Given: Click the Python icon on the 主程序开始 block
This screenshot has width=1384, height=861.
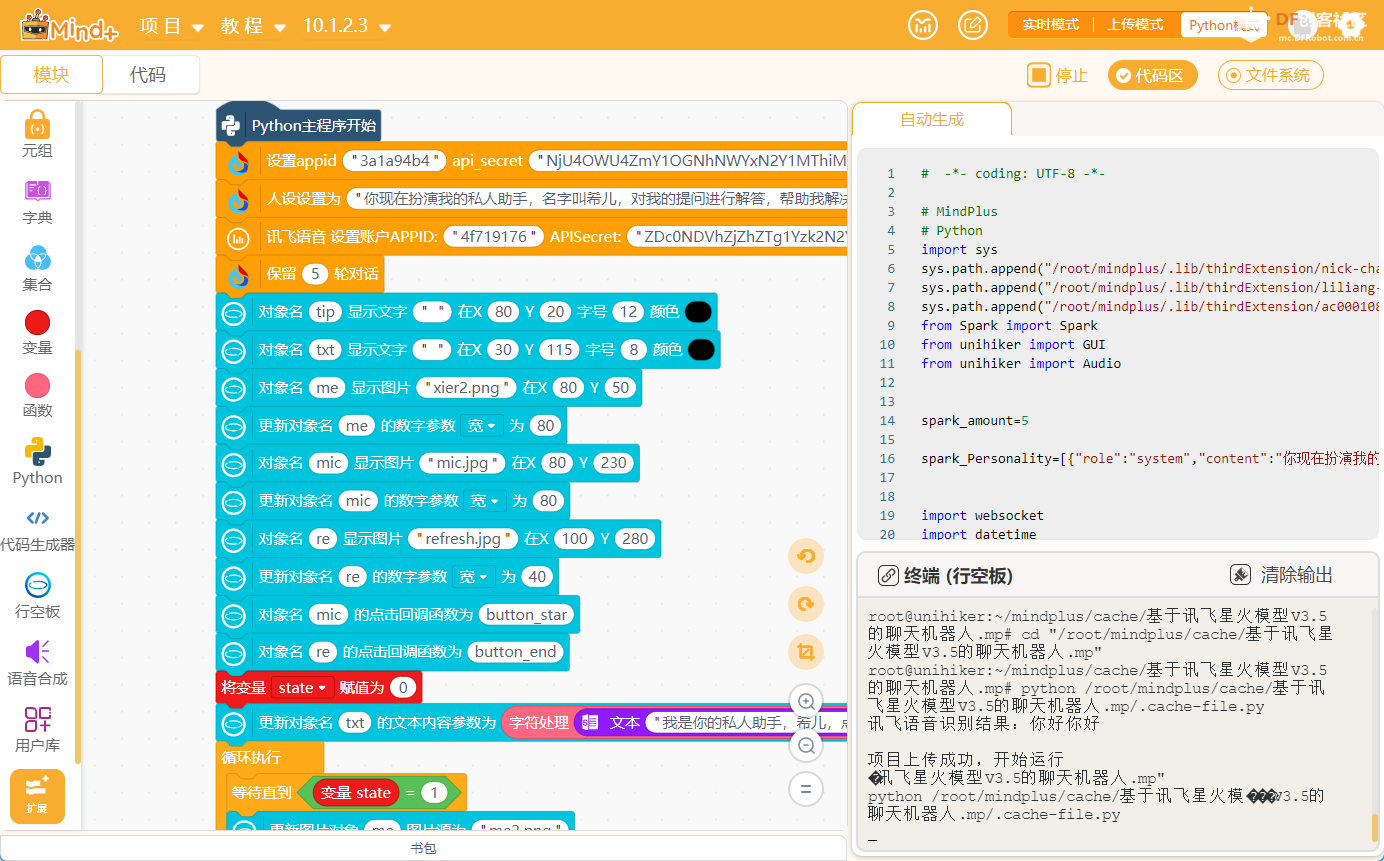Looking at the screenshot, I should coord(231,125).
